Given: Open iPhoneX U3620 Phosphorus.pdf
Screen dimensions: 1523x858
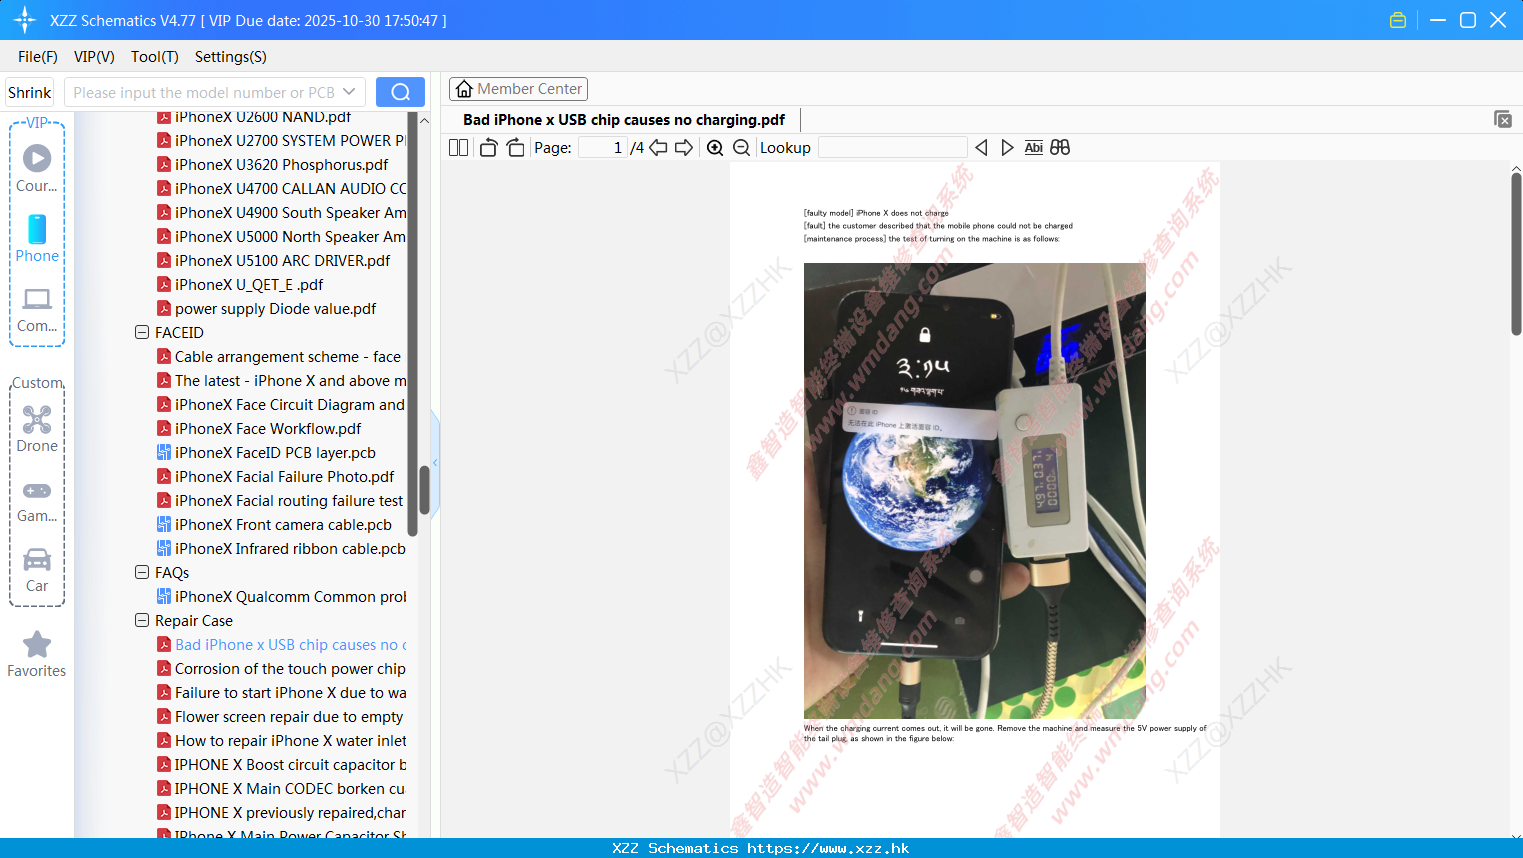Looking at the screenshot, I should point(273,165).
